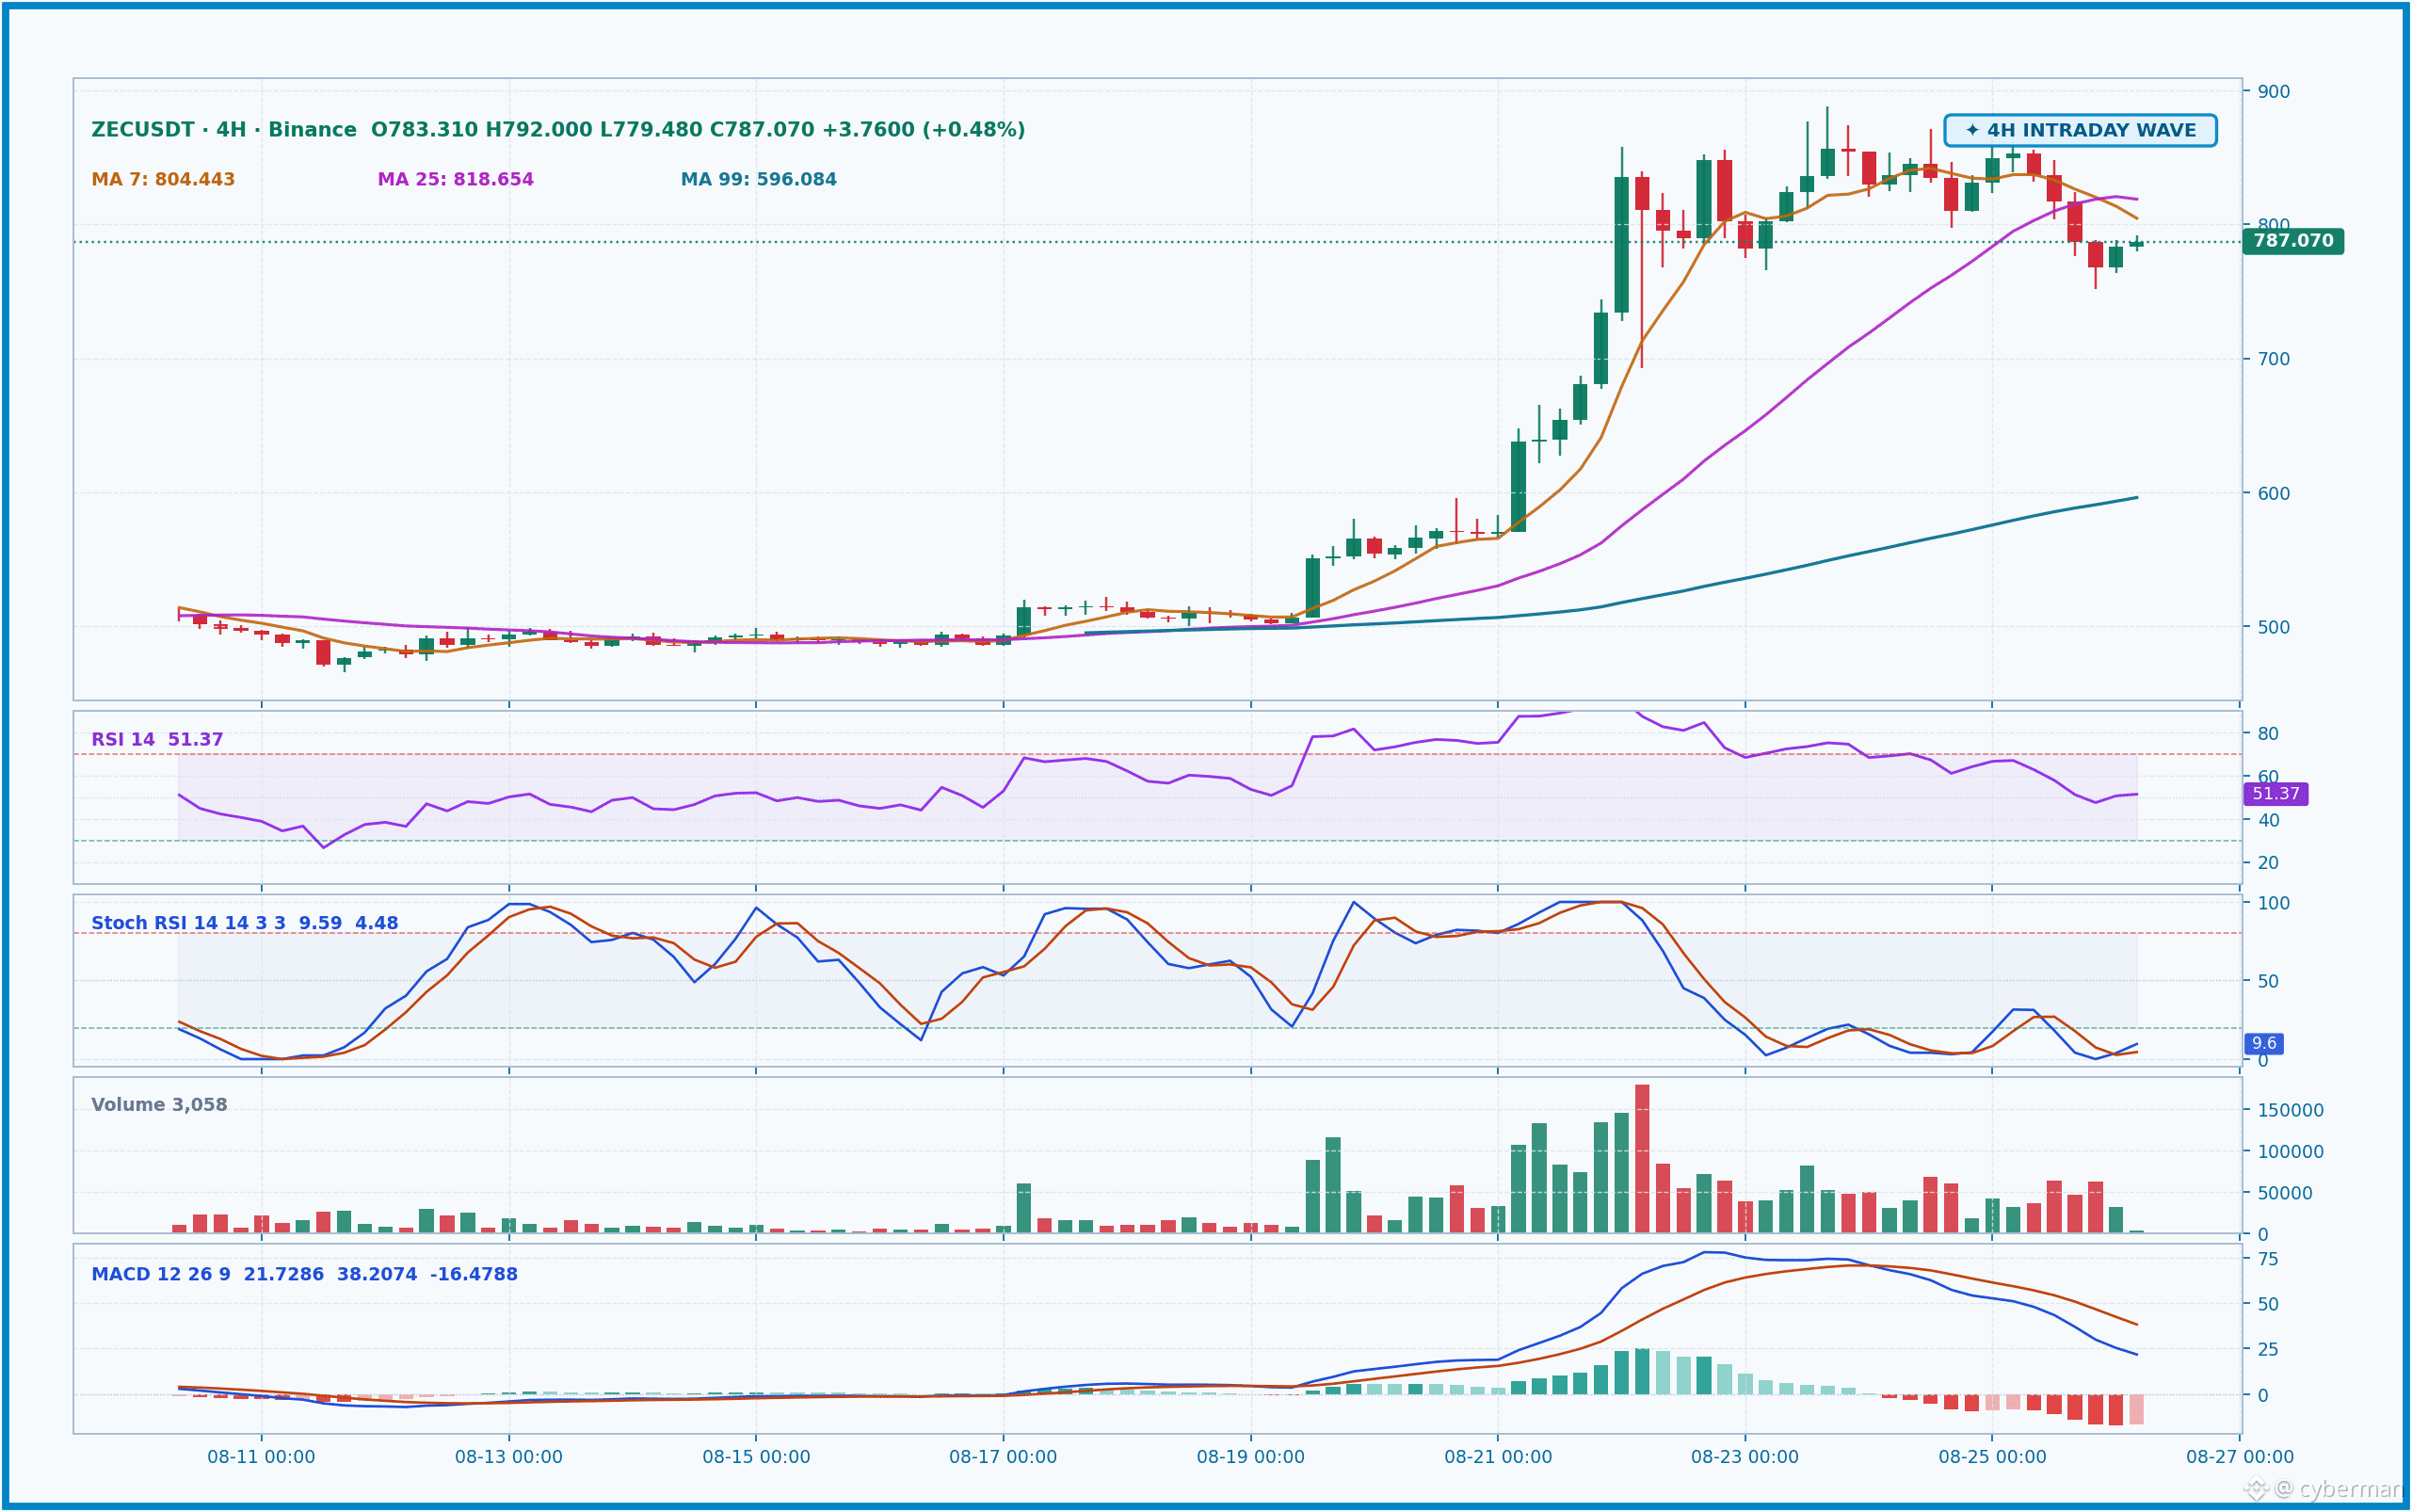2412x1512 pixels.
Task: Click the 900 price axis label
Action: tap(2273, 91)
